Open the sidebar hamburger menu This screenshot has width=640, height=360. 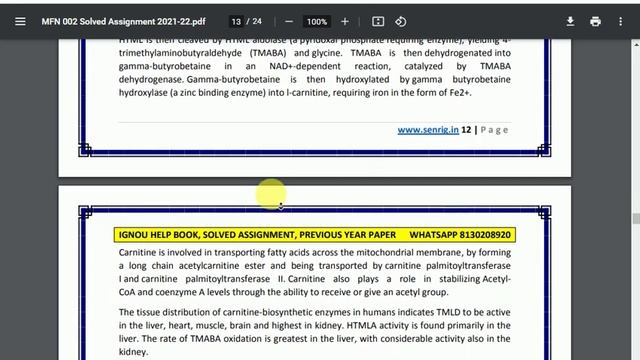20,22
